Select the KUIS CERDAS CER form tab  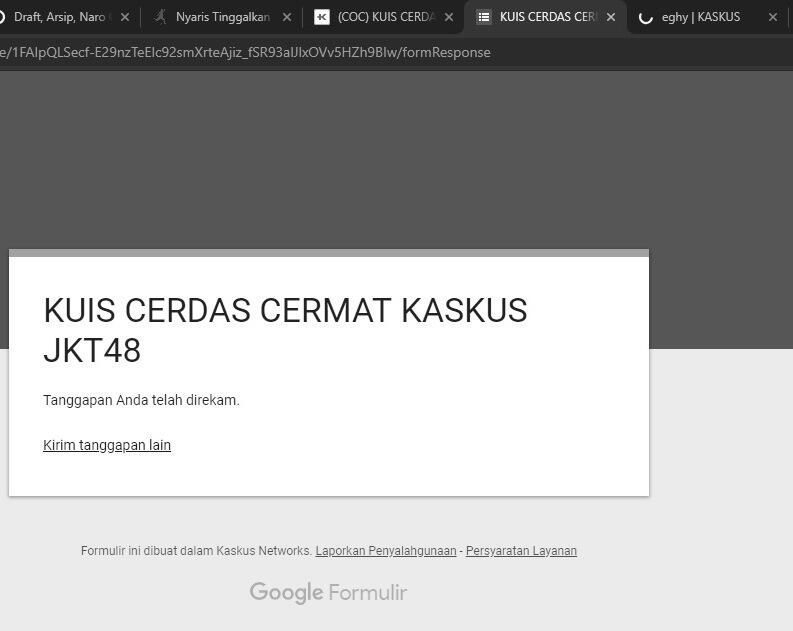tap(547, 17)
